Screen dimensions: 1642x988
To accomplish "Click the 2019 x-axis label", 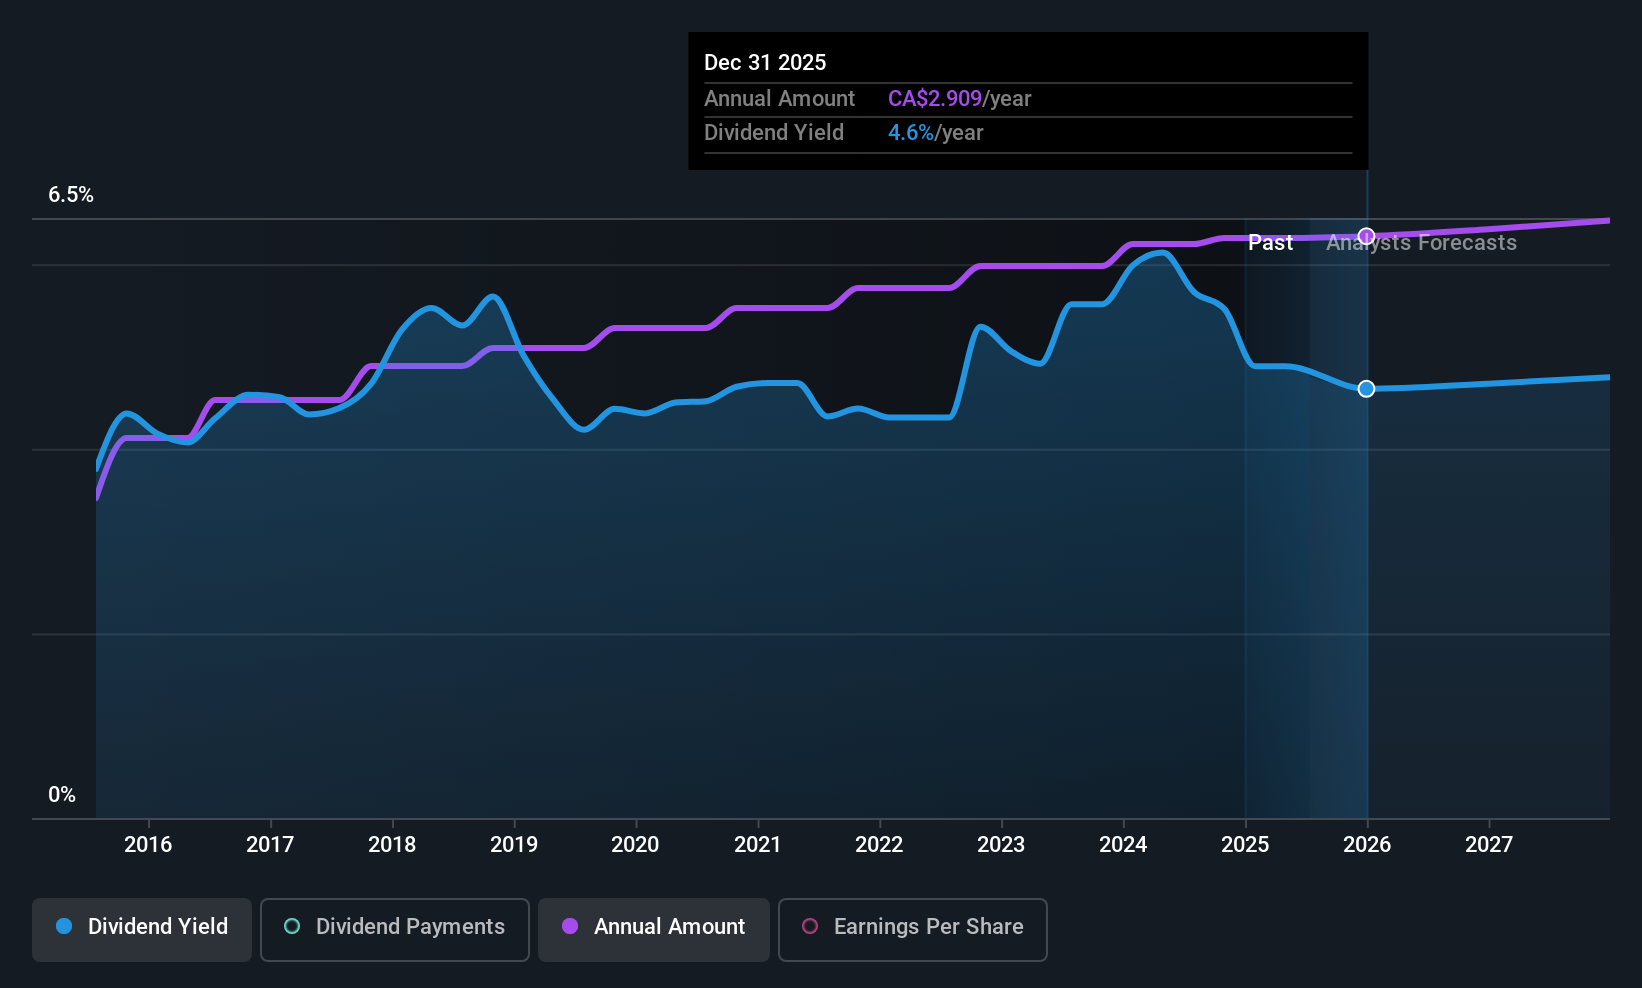I will point(514,844).
